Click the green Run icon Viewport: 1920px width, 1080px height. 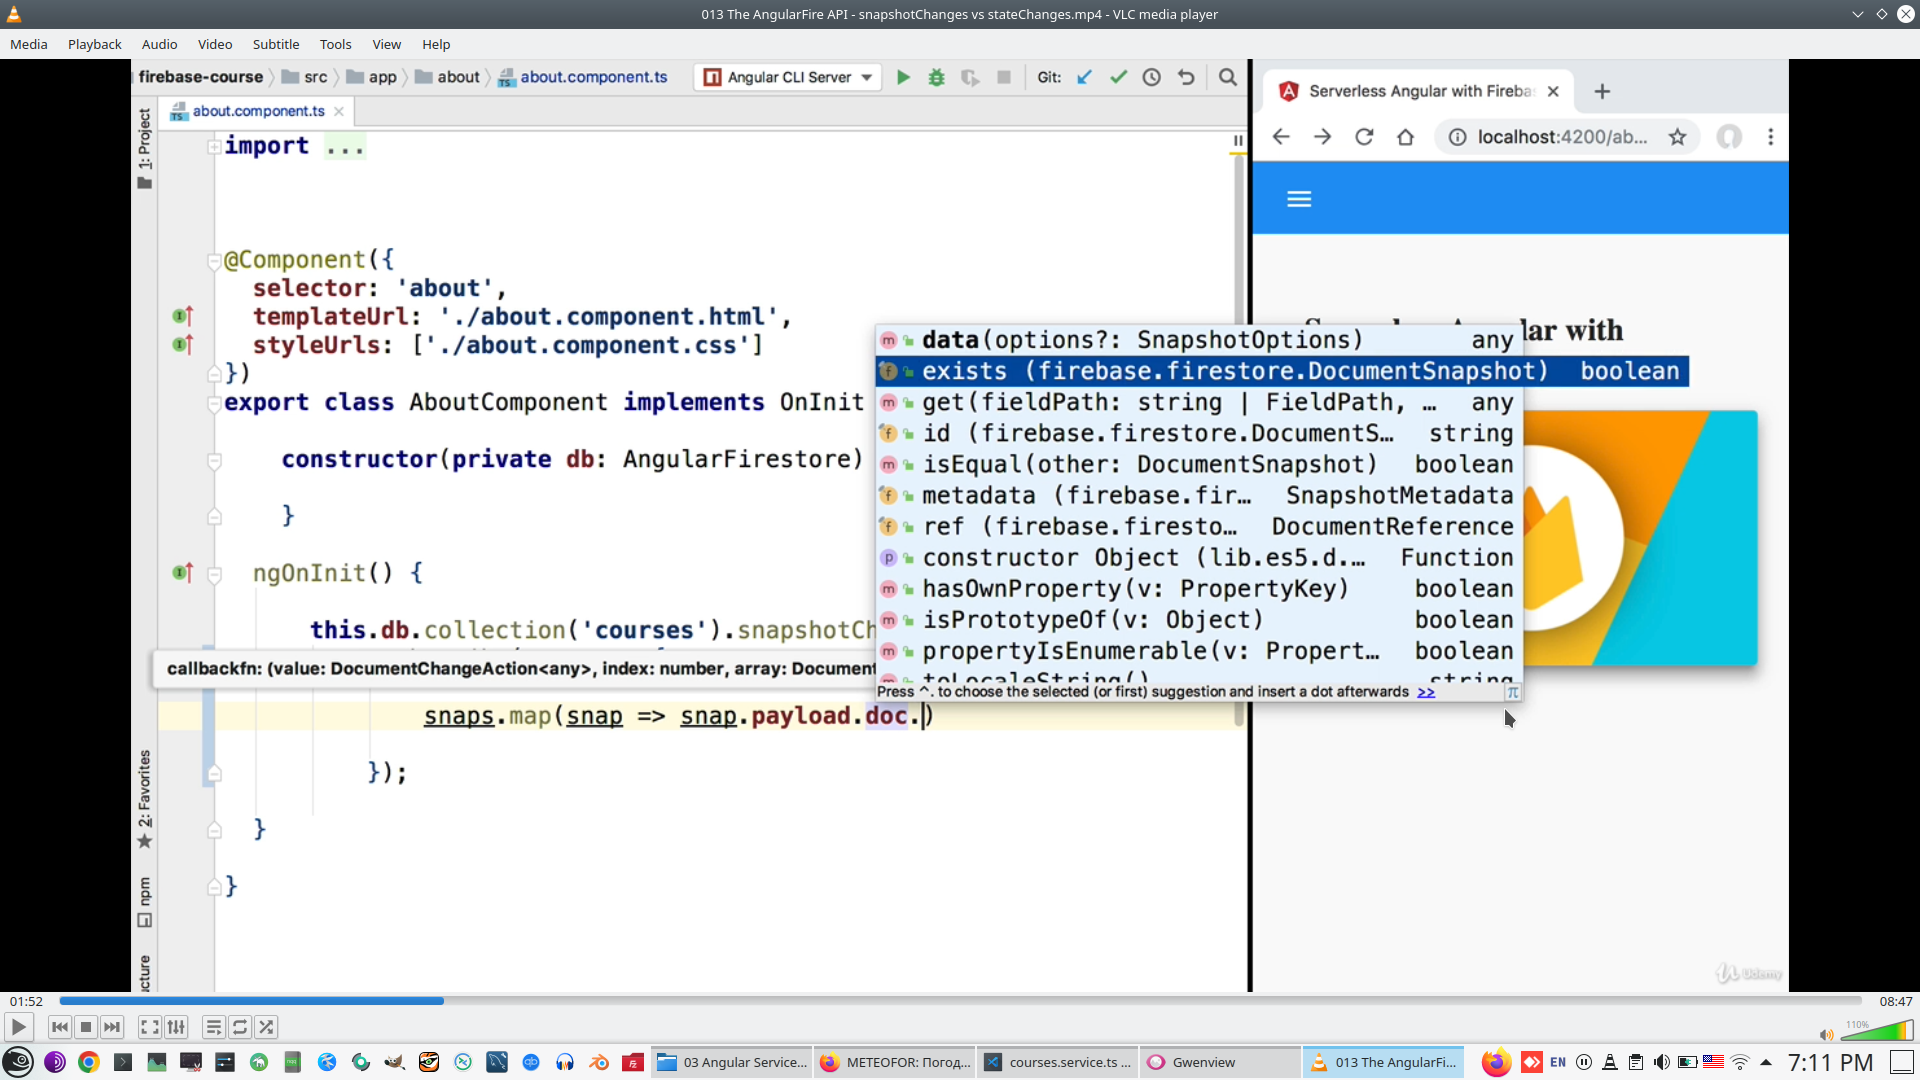903,77
